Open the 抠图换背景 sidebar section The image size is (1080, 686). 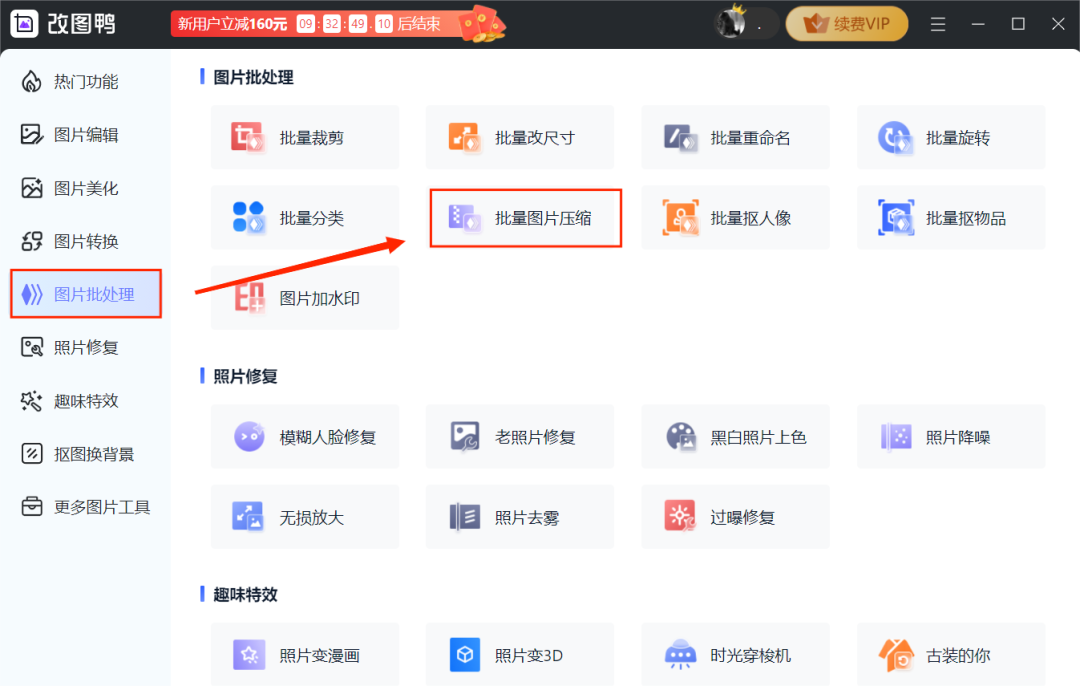(x=85, y=453)
